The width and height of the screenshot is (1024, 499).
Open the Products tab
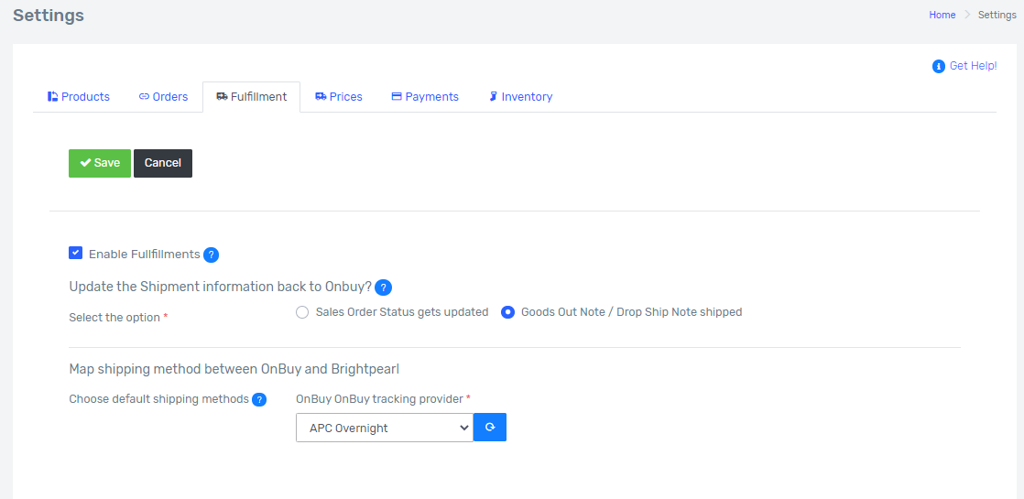[78, 97]
